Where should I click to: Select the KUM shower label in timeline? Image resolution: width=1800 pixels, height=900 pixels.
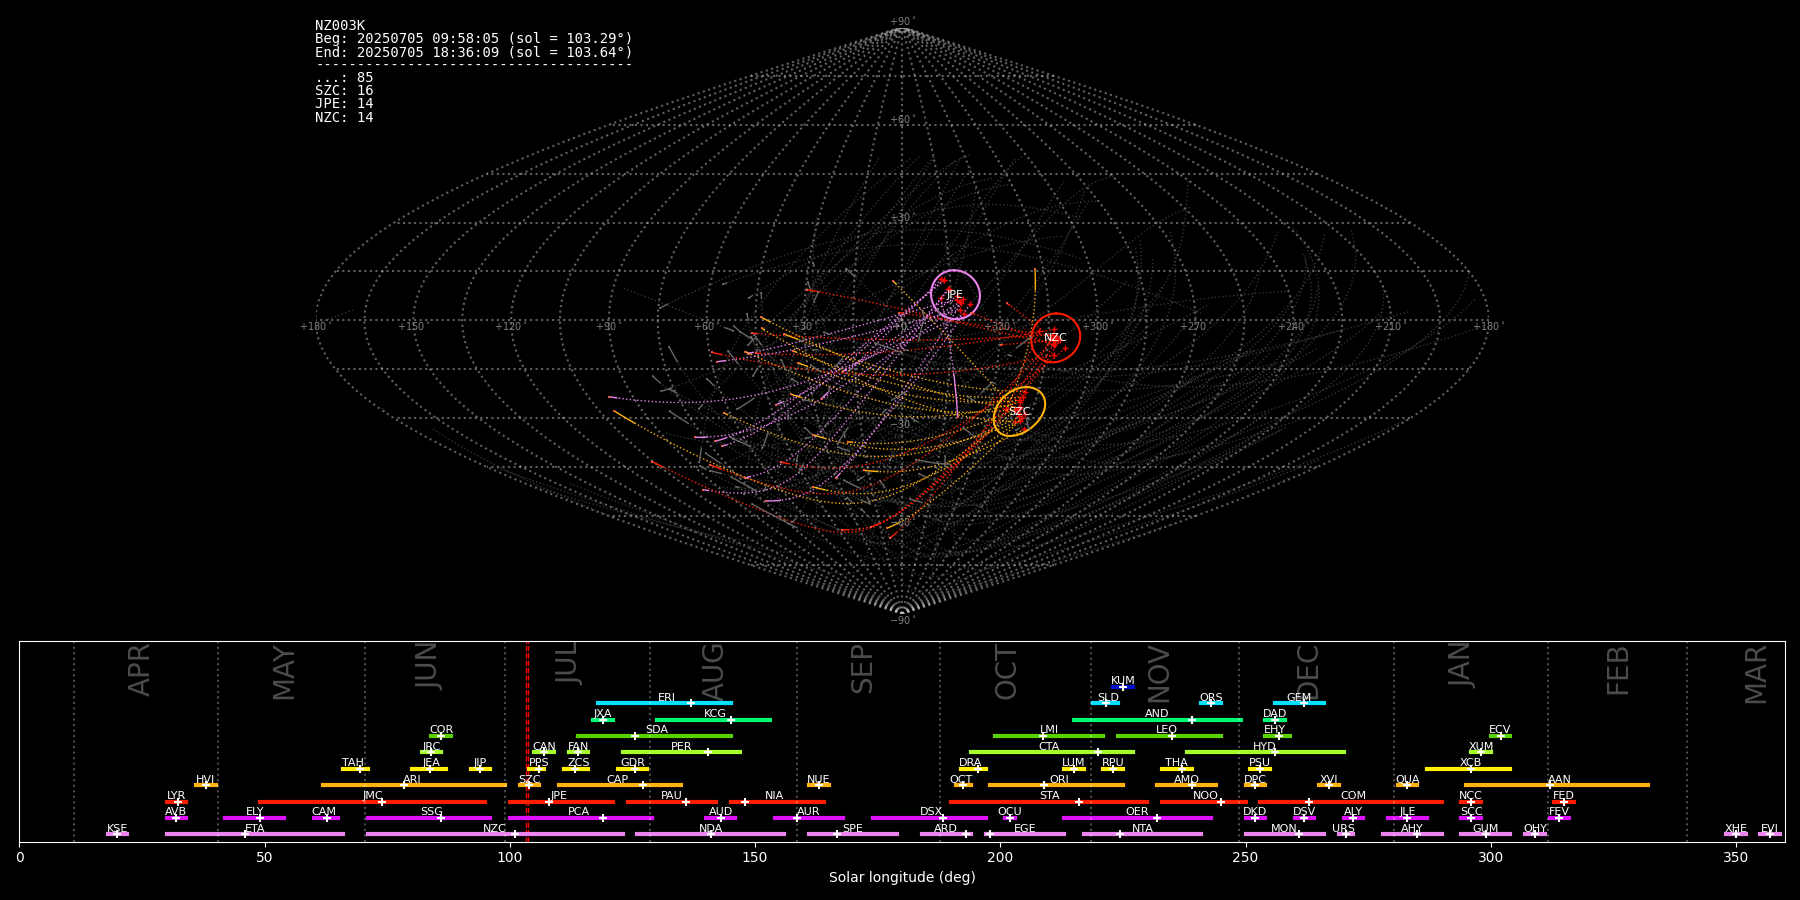tap(1123, 681)
